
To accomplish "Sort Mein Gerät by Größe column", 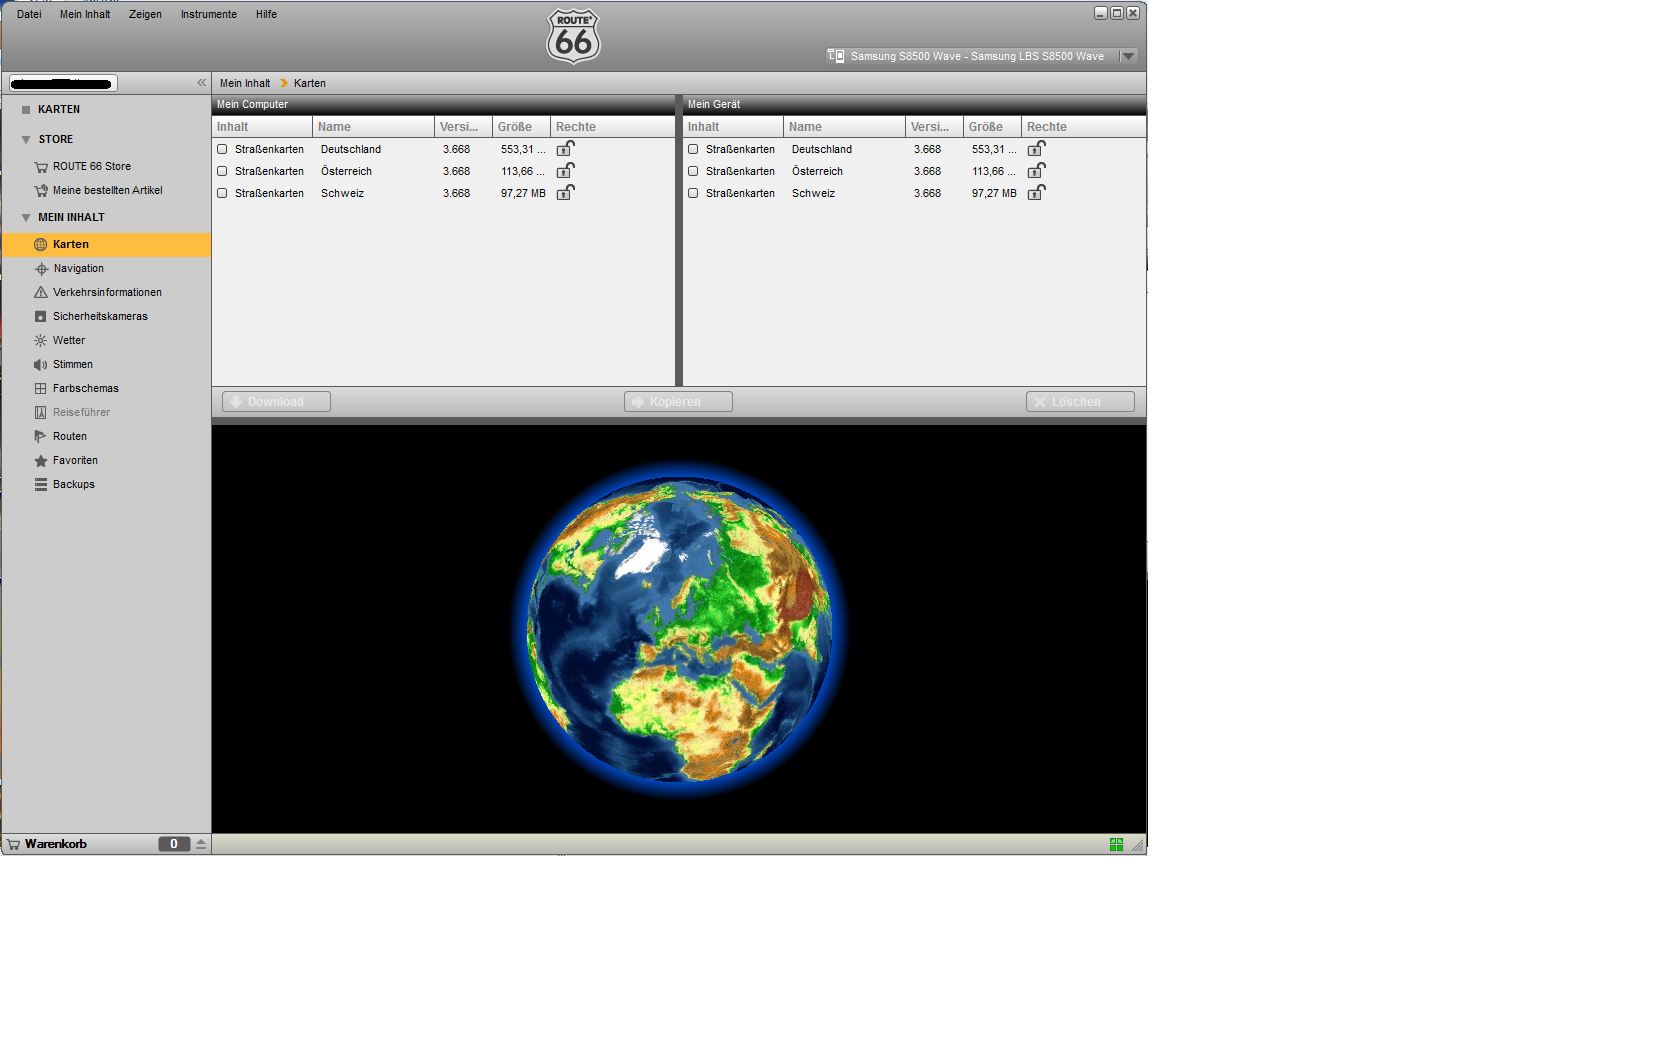I will pyautogui.click(x=993, y=127).
